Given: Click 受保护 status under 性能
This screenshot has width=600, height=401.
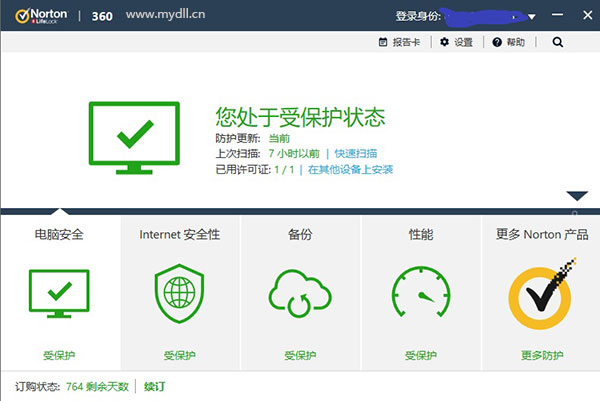Looking at the screenshot, I should point(421,355).
